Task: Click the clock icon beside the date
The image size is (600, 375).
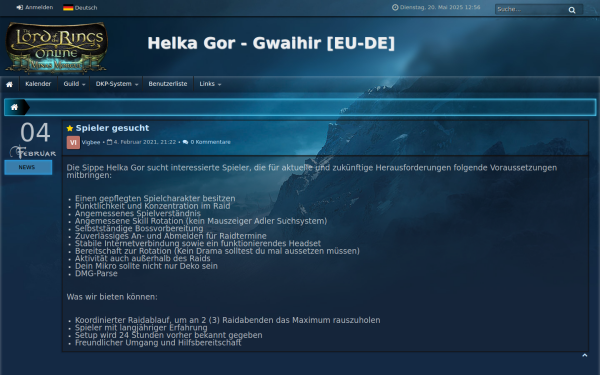Action: (x=395, y=7)
